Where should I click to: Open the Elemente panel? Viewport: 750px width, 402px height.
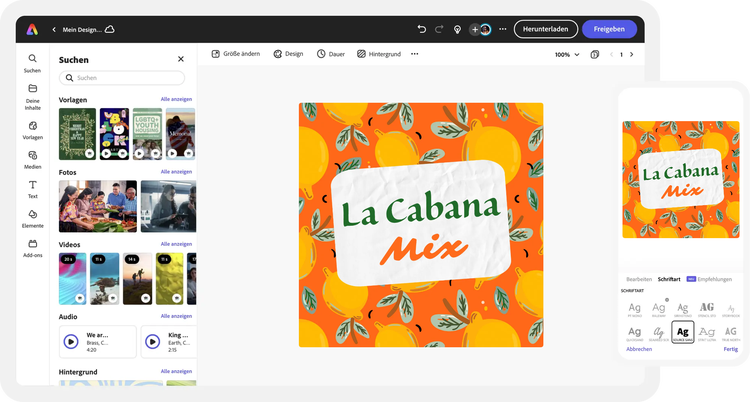[x=33, y=218]
